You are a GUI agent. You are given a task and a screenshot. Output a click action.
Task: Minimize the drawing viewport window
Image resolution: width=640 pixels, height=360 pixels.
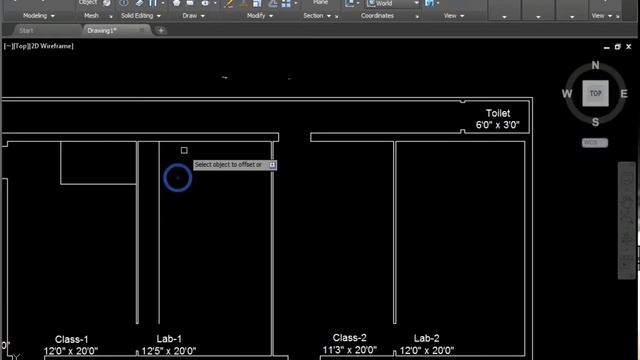[x=607, y=47]
